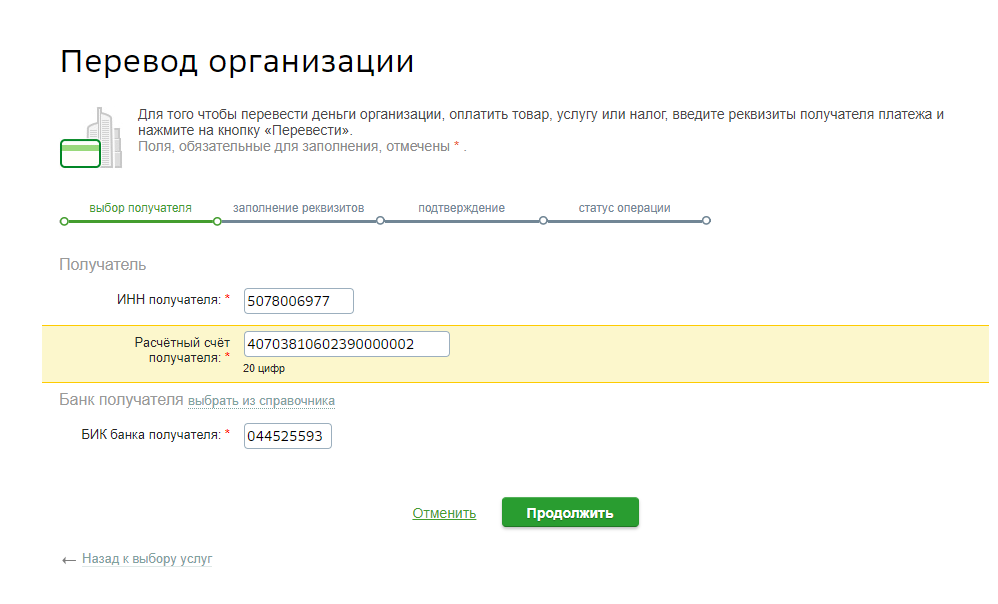Click the 'ИНН получателя:' label
998x604 pixels.
(169, 300)
